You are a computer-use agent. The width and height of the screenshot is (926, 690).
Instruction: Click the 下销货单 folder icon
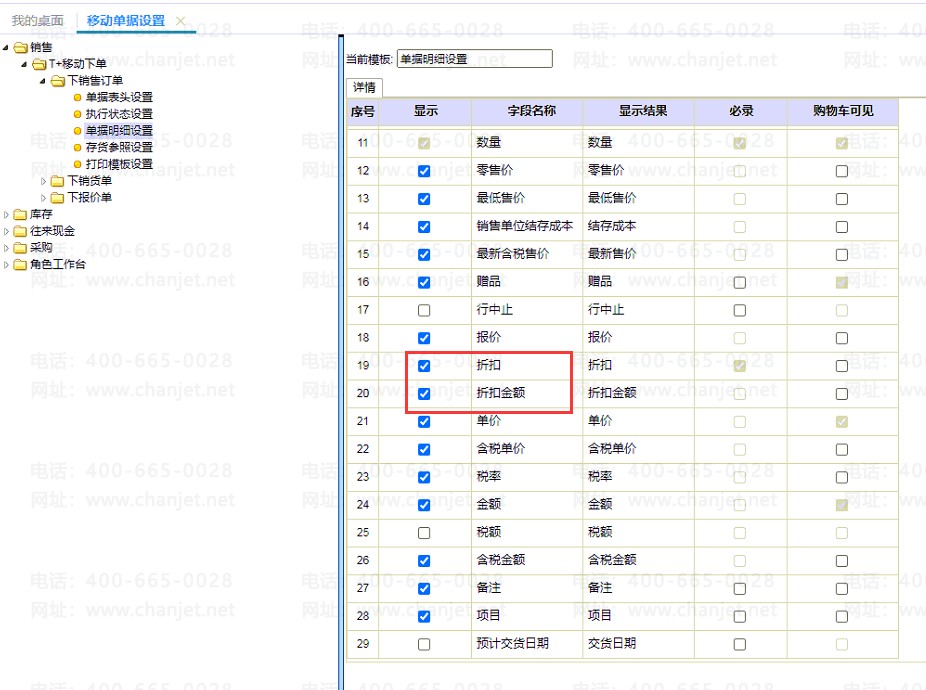click(57, 181)
